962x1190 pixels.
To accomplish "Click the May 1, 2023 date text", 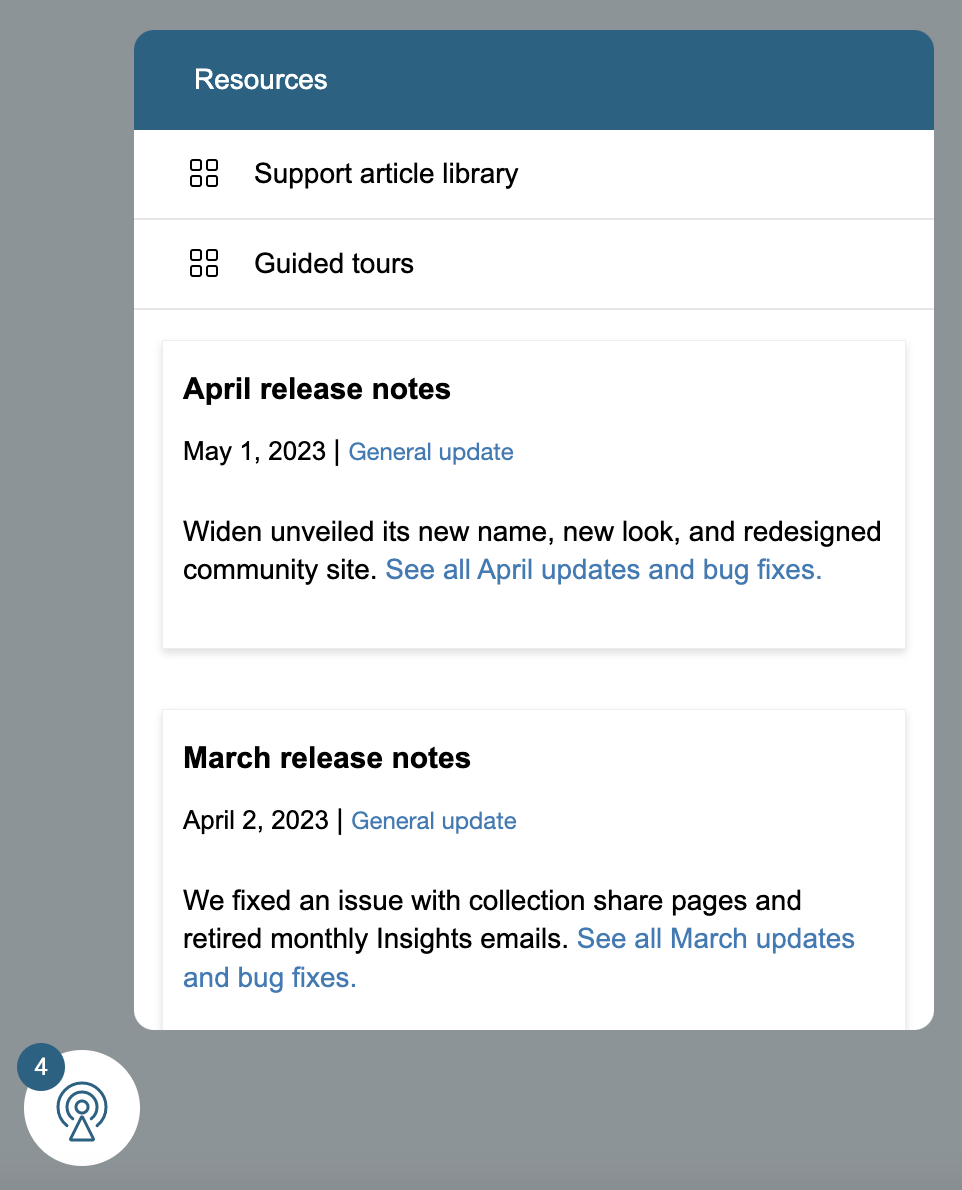I will (x=254, y=452).
